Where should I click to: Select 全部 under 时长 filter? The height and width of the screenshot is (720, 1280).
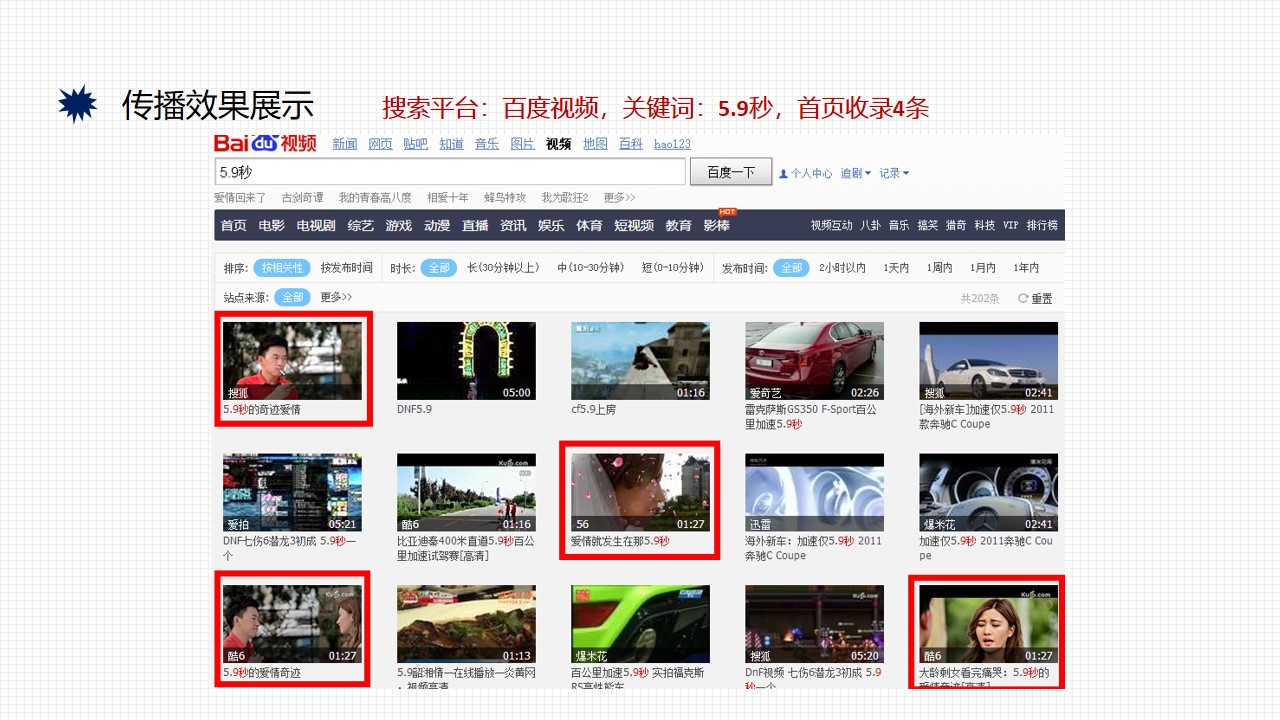pos(438,268)
